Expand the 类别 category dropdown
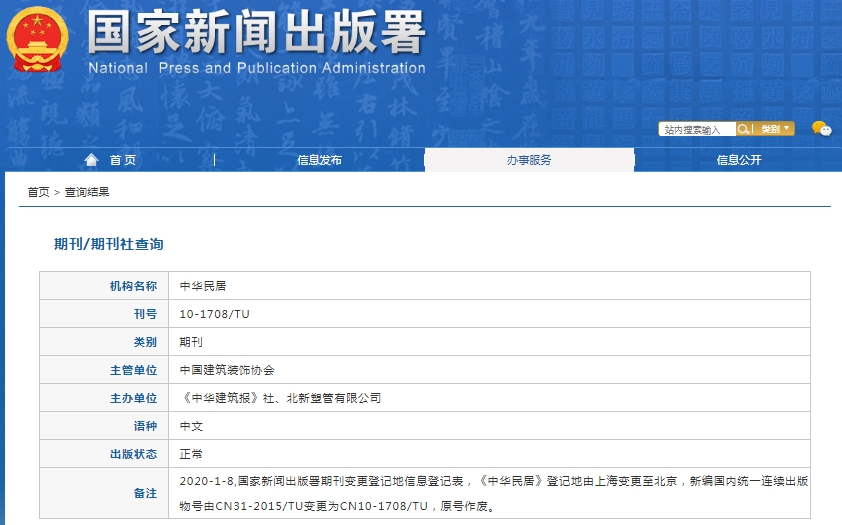842x525 pixels. [775, 129]
